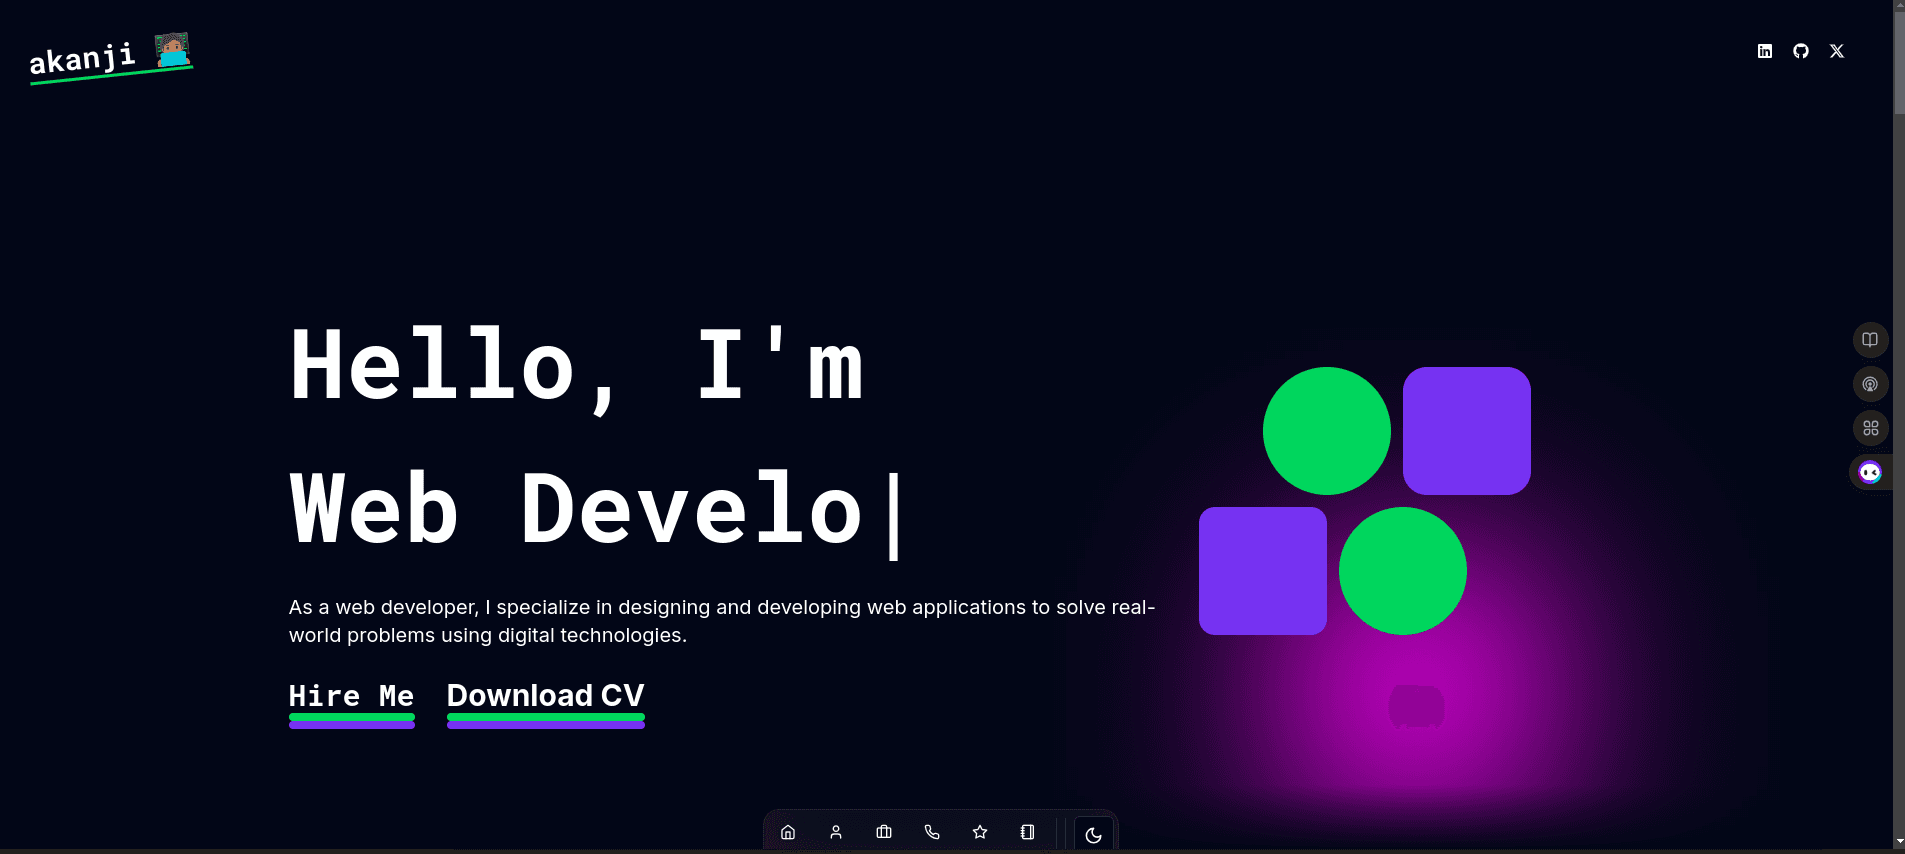
Task: Click the scrollbar up arrow
Action: 1899,6
